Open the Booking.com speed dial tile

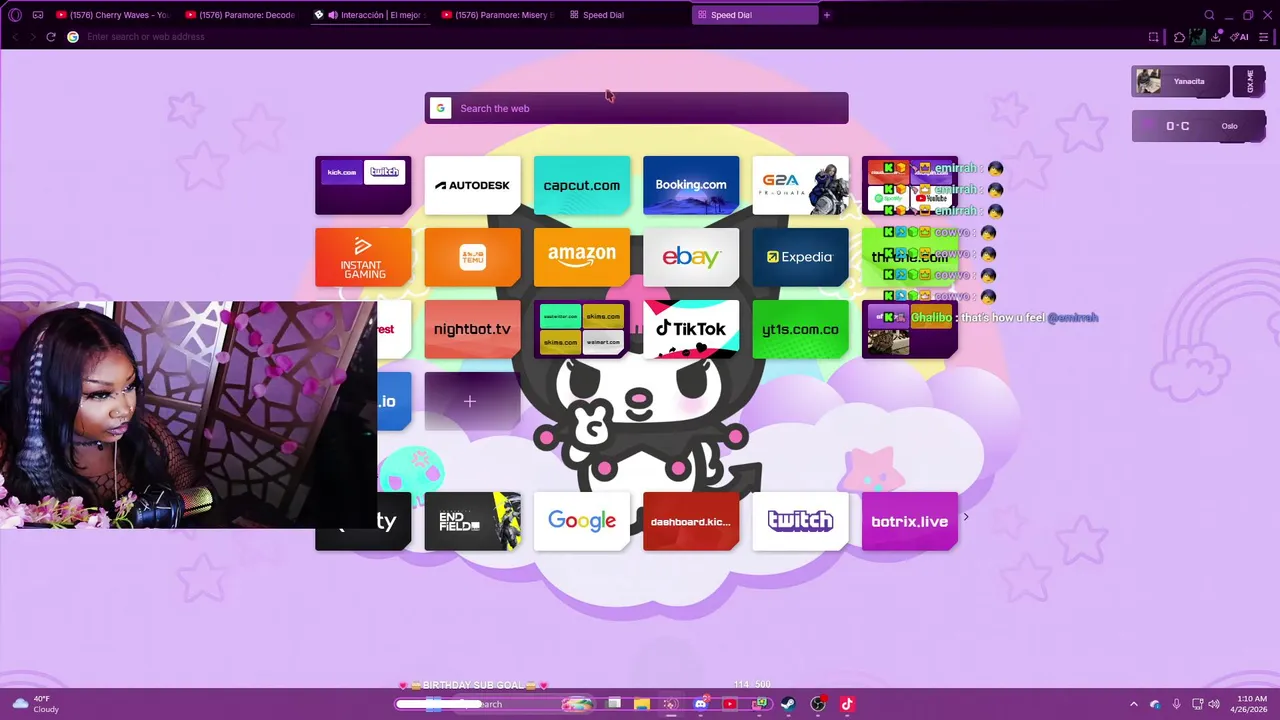click(691, 185)
